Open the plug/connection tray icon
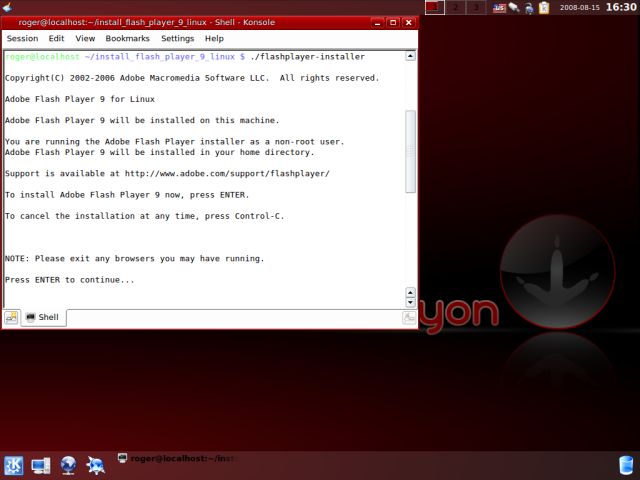640x480 pixels. click(514, 8)
